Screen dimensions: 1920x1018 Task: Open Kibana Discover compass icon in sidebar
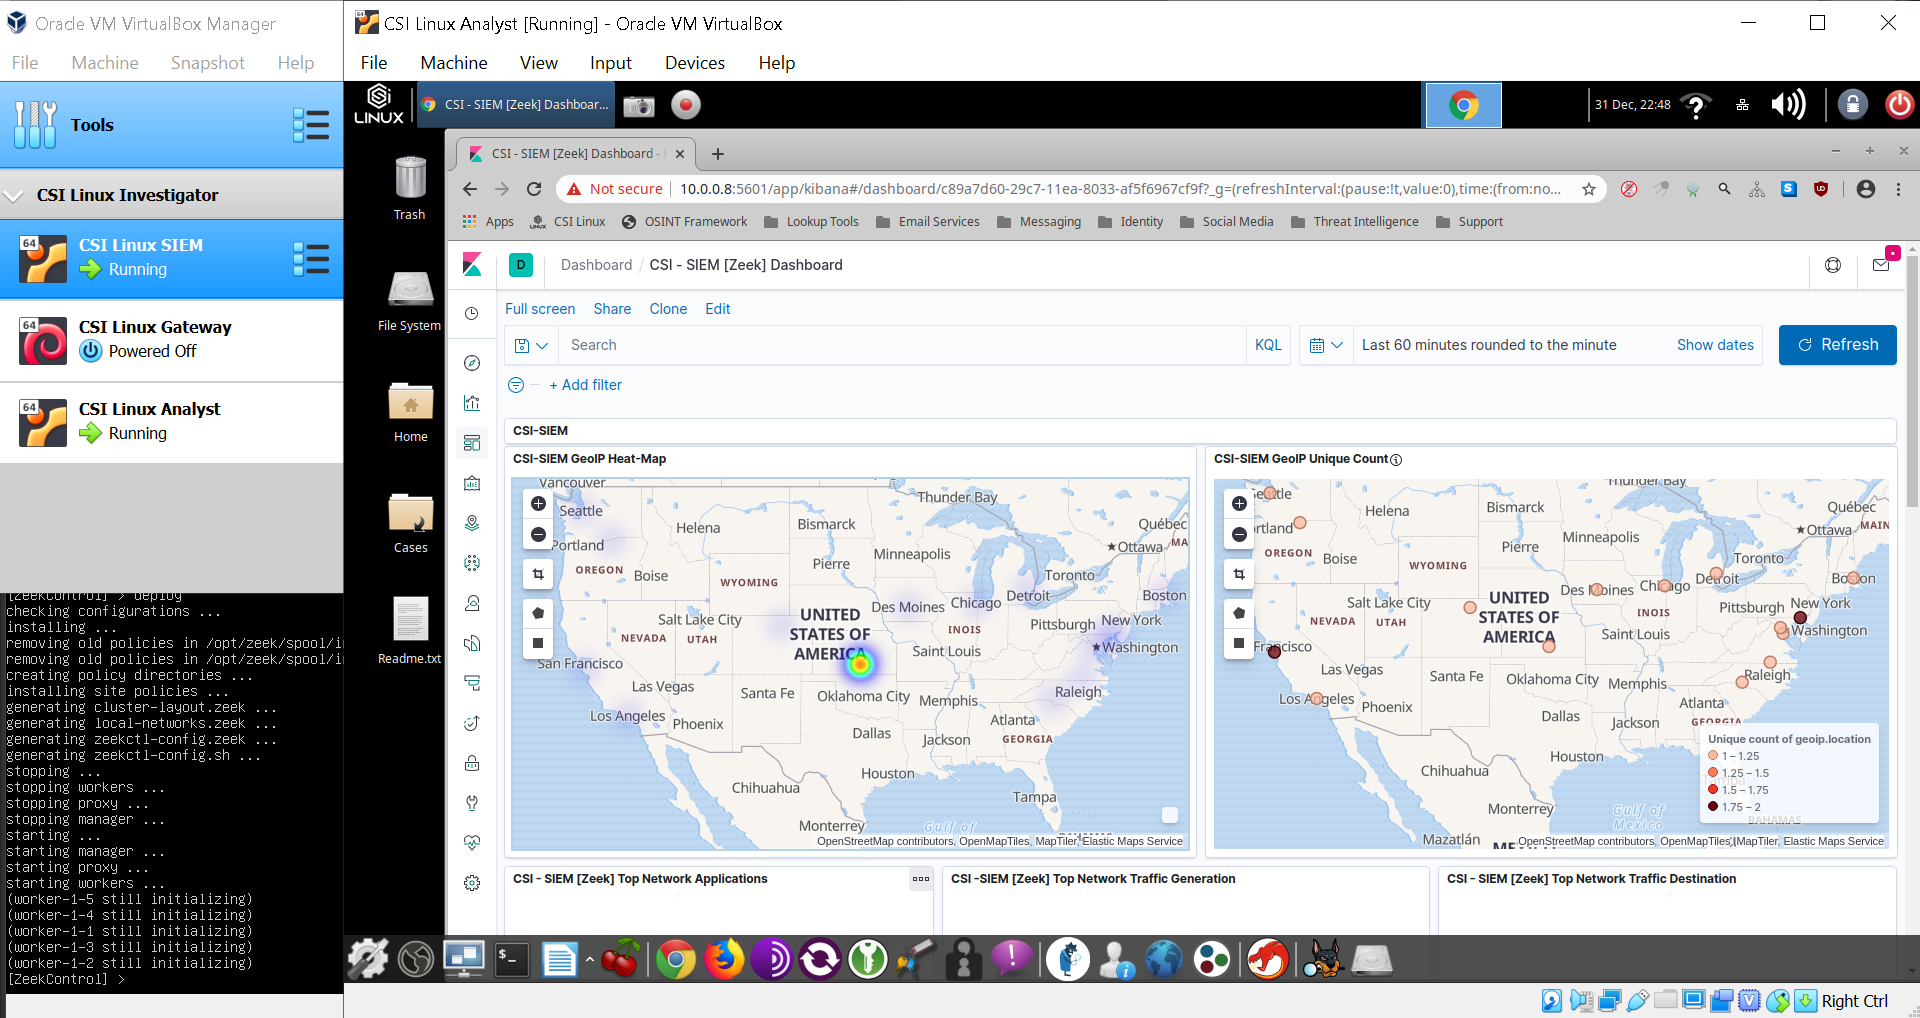472,363
